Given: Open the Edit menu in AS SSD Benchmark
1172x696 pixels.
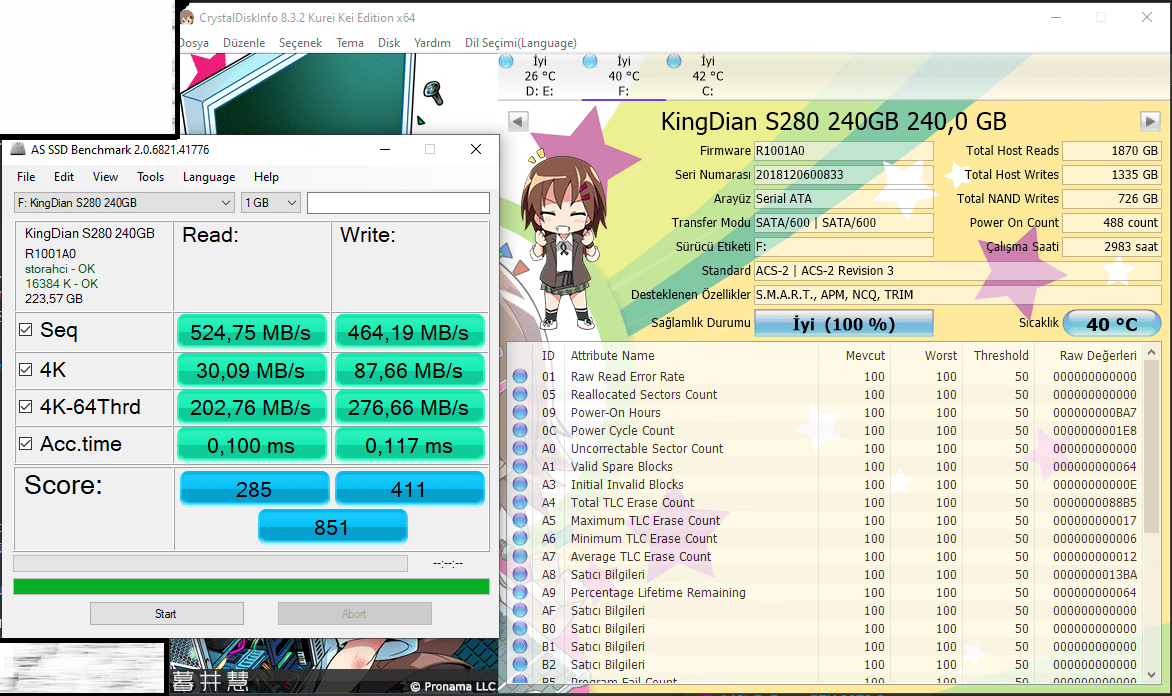Looking at the screenshot, I should [64, 176].
